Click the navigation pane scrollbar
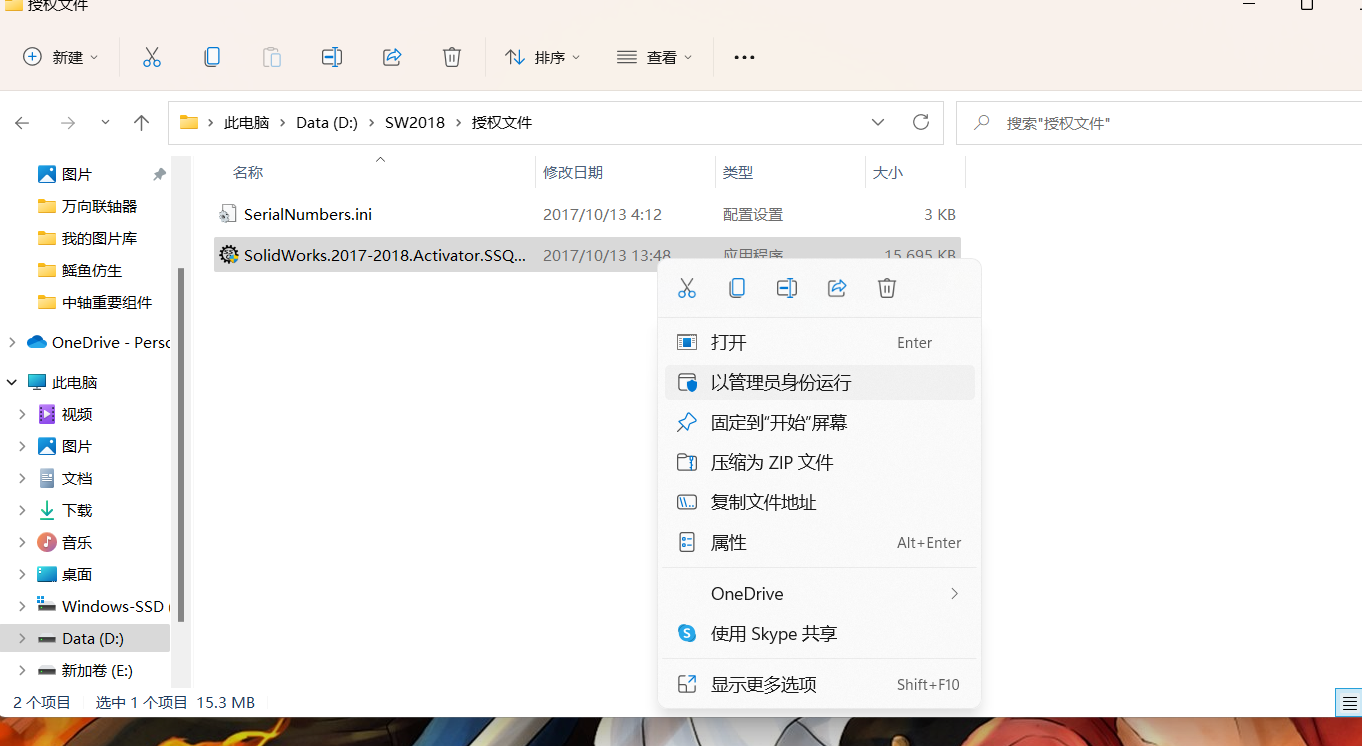Viewport: 1362px width, 746px height. coord(181,443)
